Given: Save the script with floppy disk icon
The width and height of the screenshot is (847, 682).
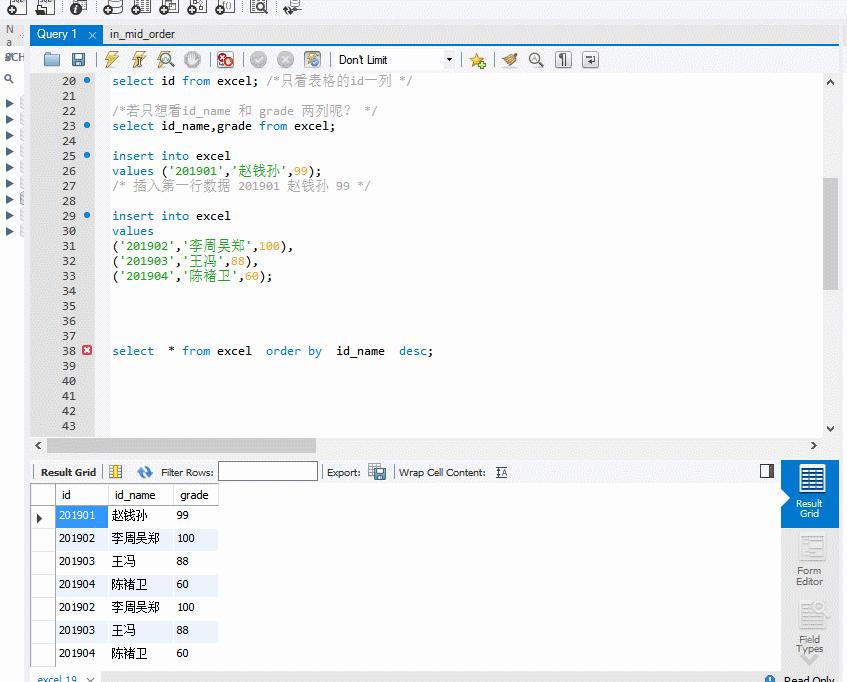Looking at the screenshot, I should 78,59.
